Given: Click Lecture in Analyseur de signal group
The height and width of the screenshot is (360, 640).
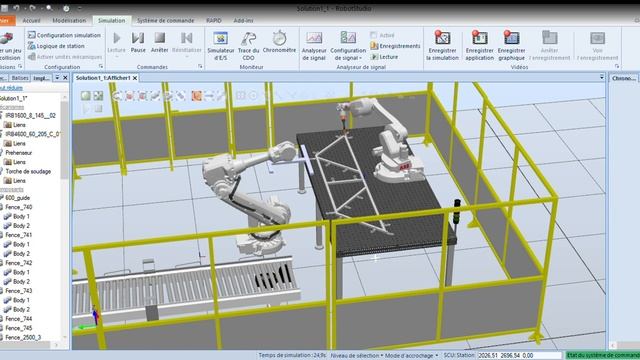Looking at the screenshot, I should (384, 57).
